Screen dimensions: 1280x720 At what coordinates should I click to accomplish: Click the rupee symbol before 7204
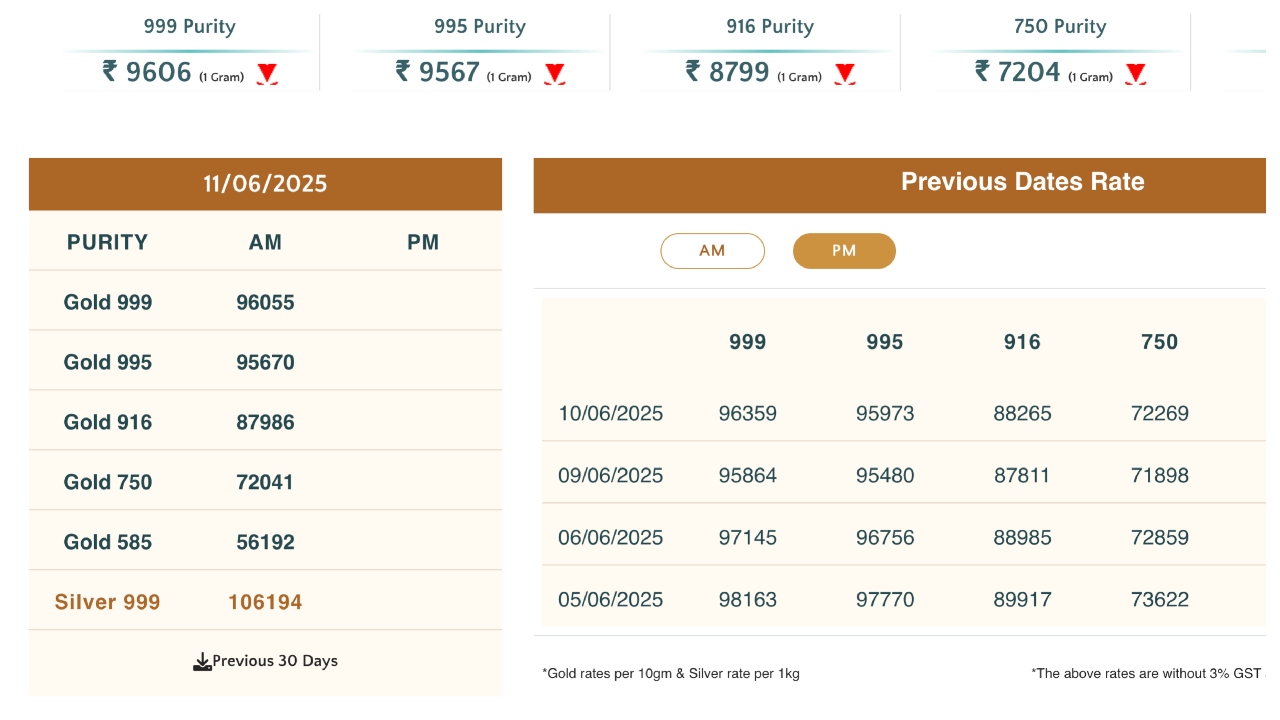click(981, 71)
